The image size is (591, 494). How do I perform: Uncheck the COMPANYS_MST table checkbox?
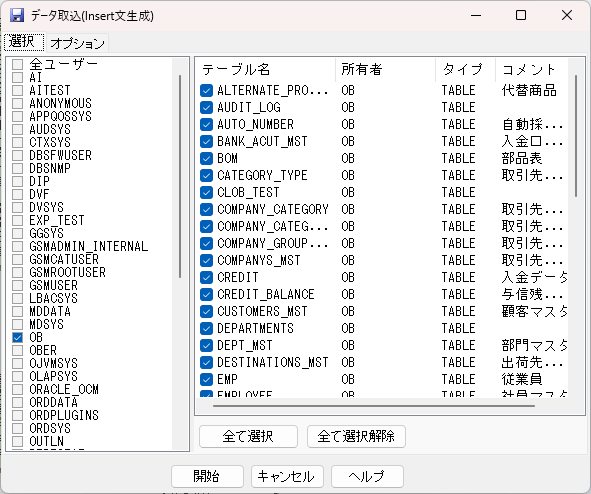pos(206,260)
